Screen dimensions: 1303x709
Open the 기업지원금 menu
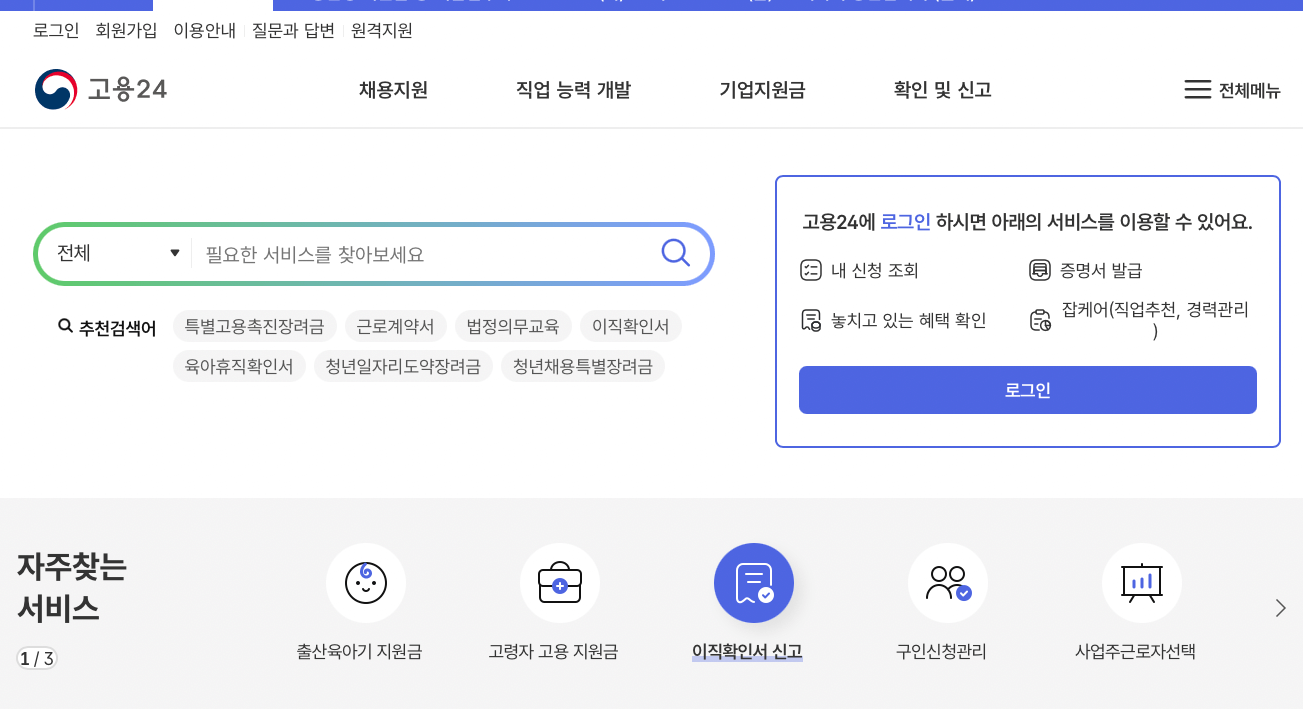(x=761, y=89)
